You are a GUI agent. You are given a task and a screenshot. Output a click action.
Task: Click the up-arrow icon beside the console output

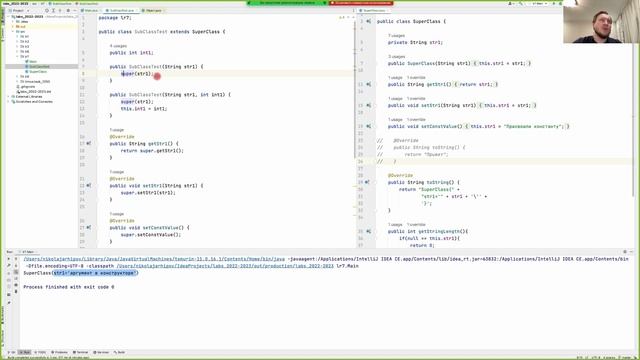point(16,259)
